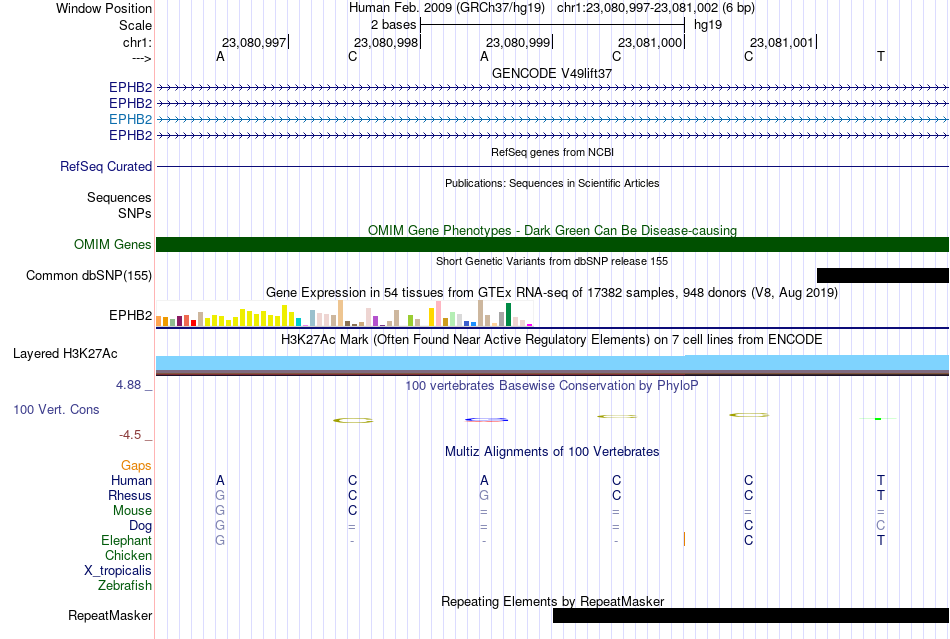This screenshot has height=639, width=950.
Task: Click the 4.88 PhyloP upper limit value
Action: pyautogui.click(x=128, y=385)
